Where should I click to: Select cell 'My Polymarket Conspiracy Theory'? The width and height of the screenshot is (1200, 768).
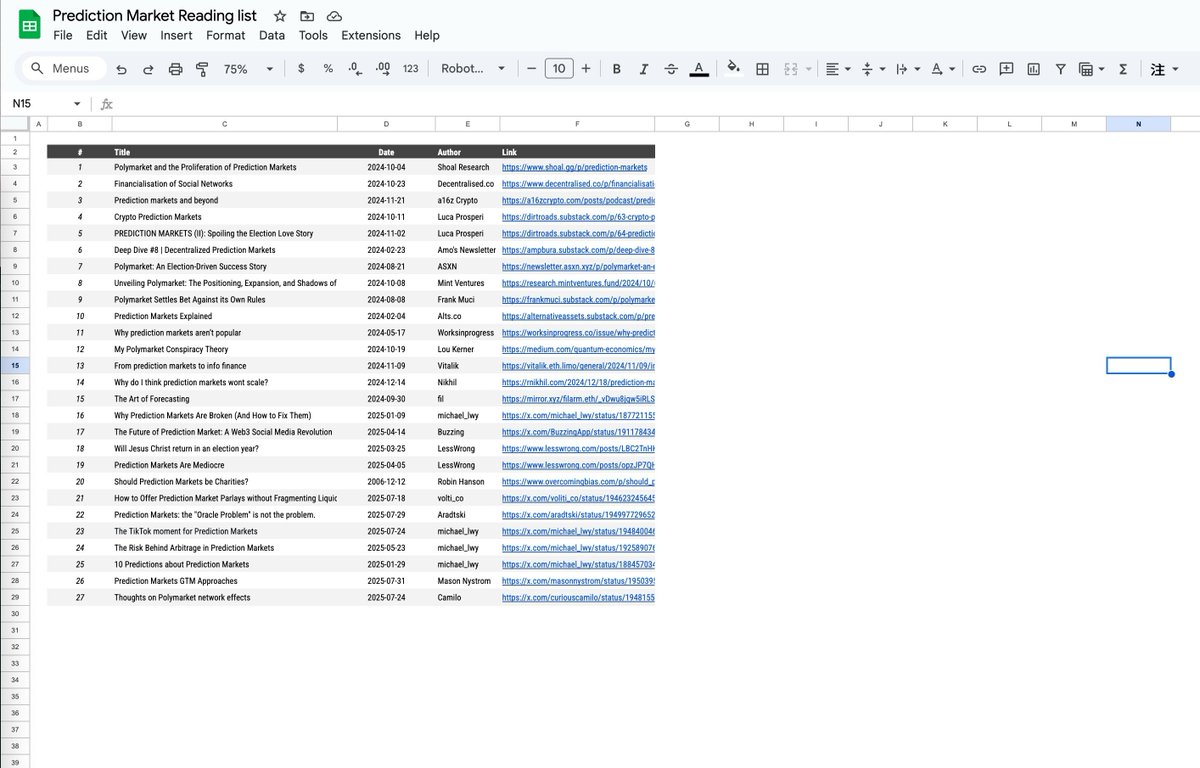pos(224,349)
